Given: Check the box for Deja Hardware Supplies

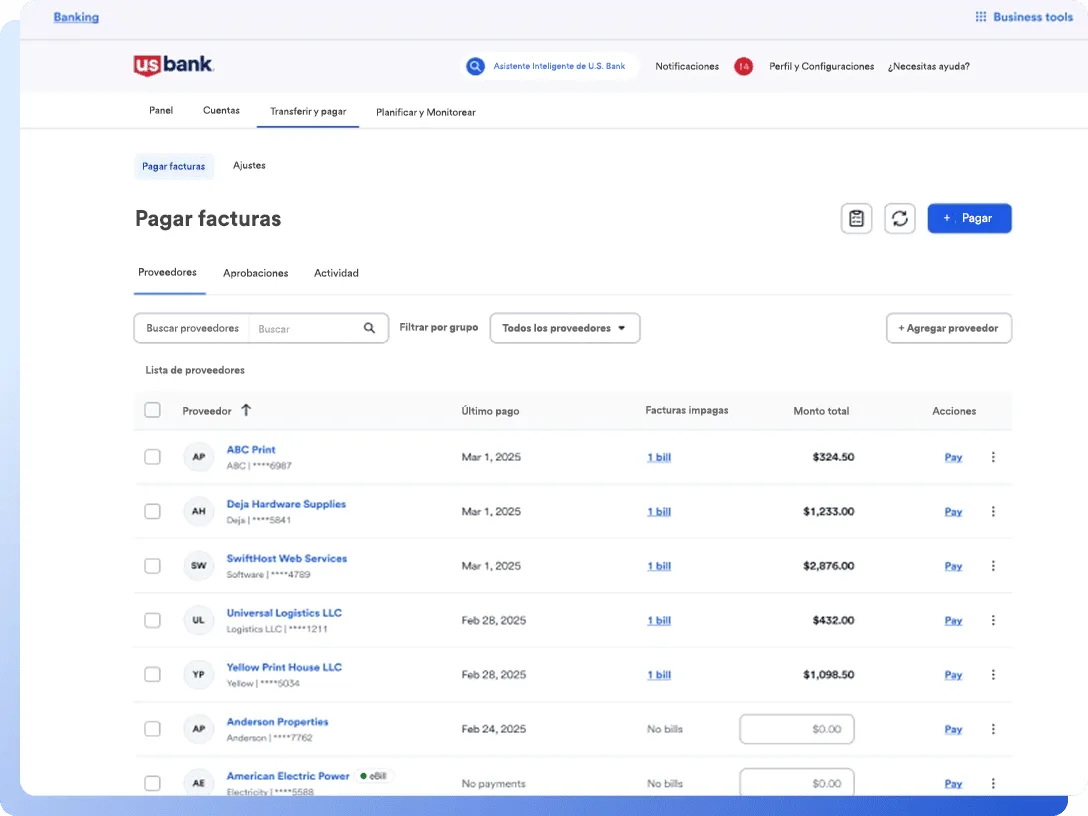Looking at the screenshot, I should point(152,511).
